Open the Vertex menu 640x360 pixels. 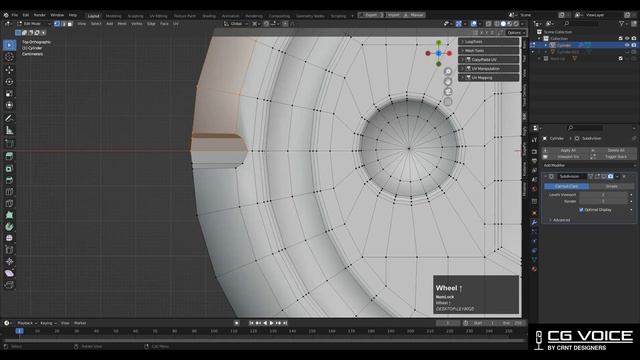tap(137, 24)
